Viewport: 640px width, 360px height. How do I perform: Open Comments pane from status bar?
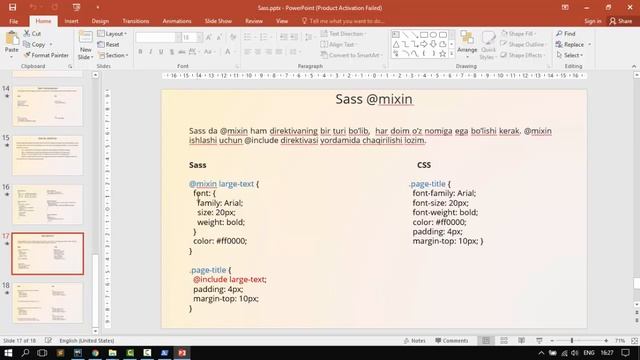click(x=451, y=340)
